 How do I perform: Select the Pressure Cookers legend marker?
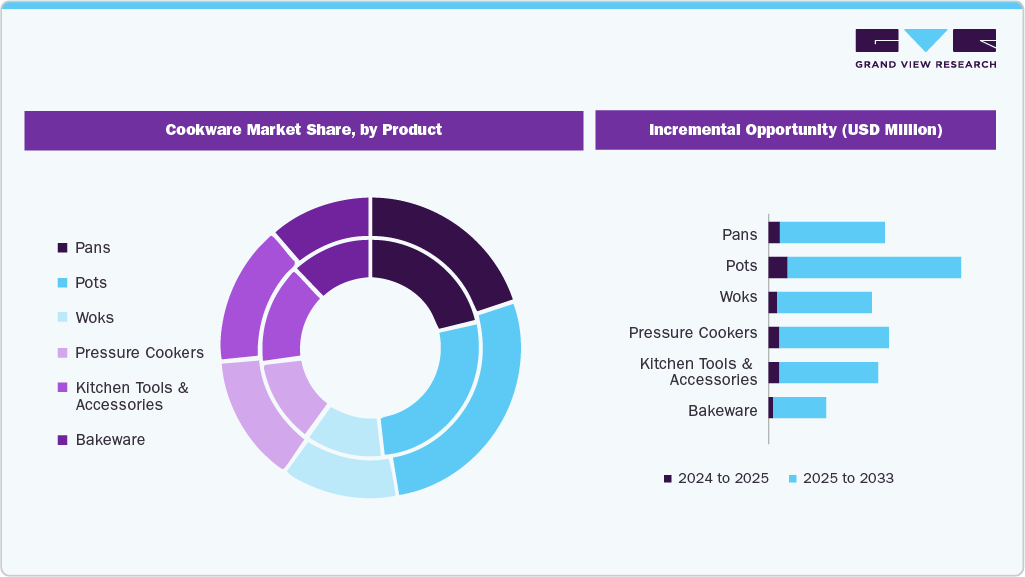(60, 352)
